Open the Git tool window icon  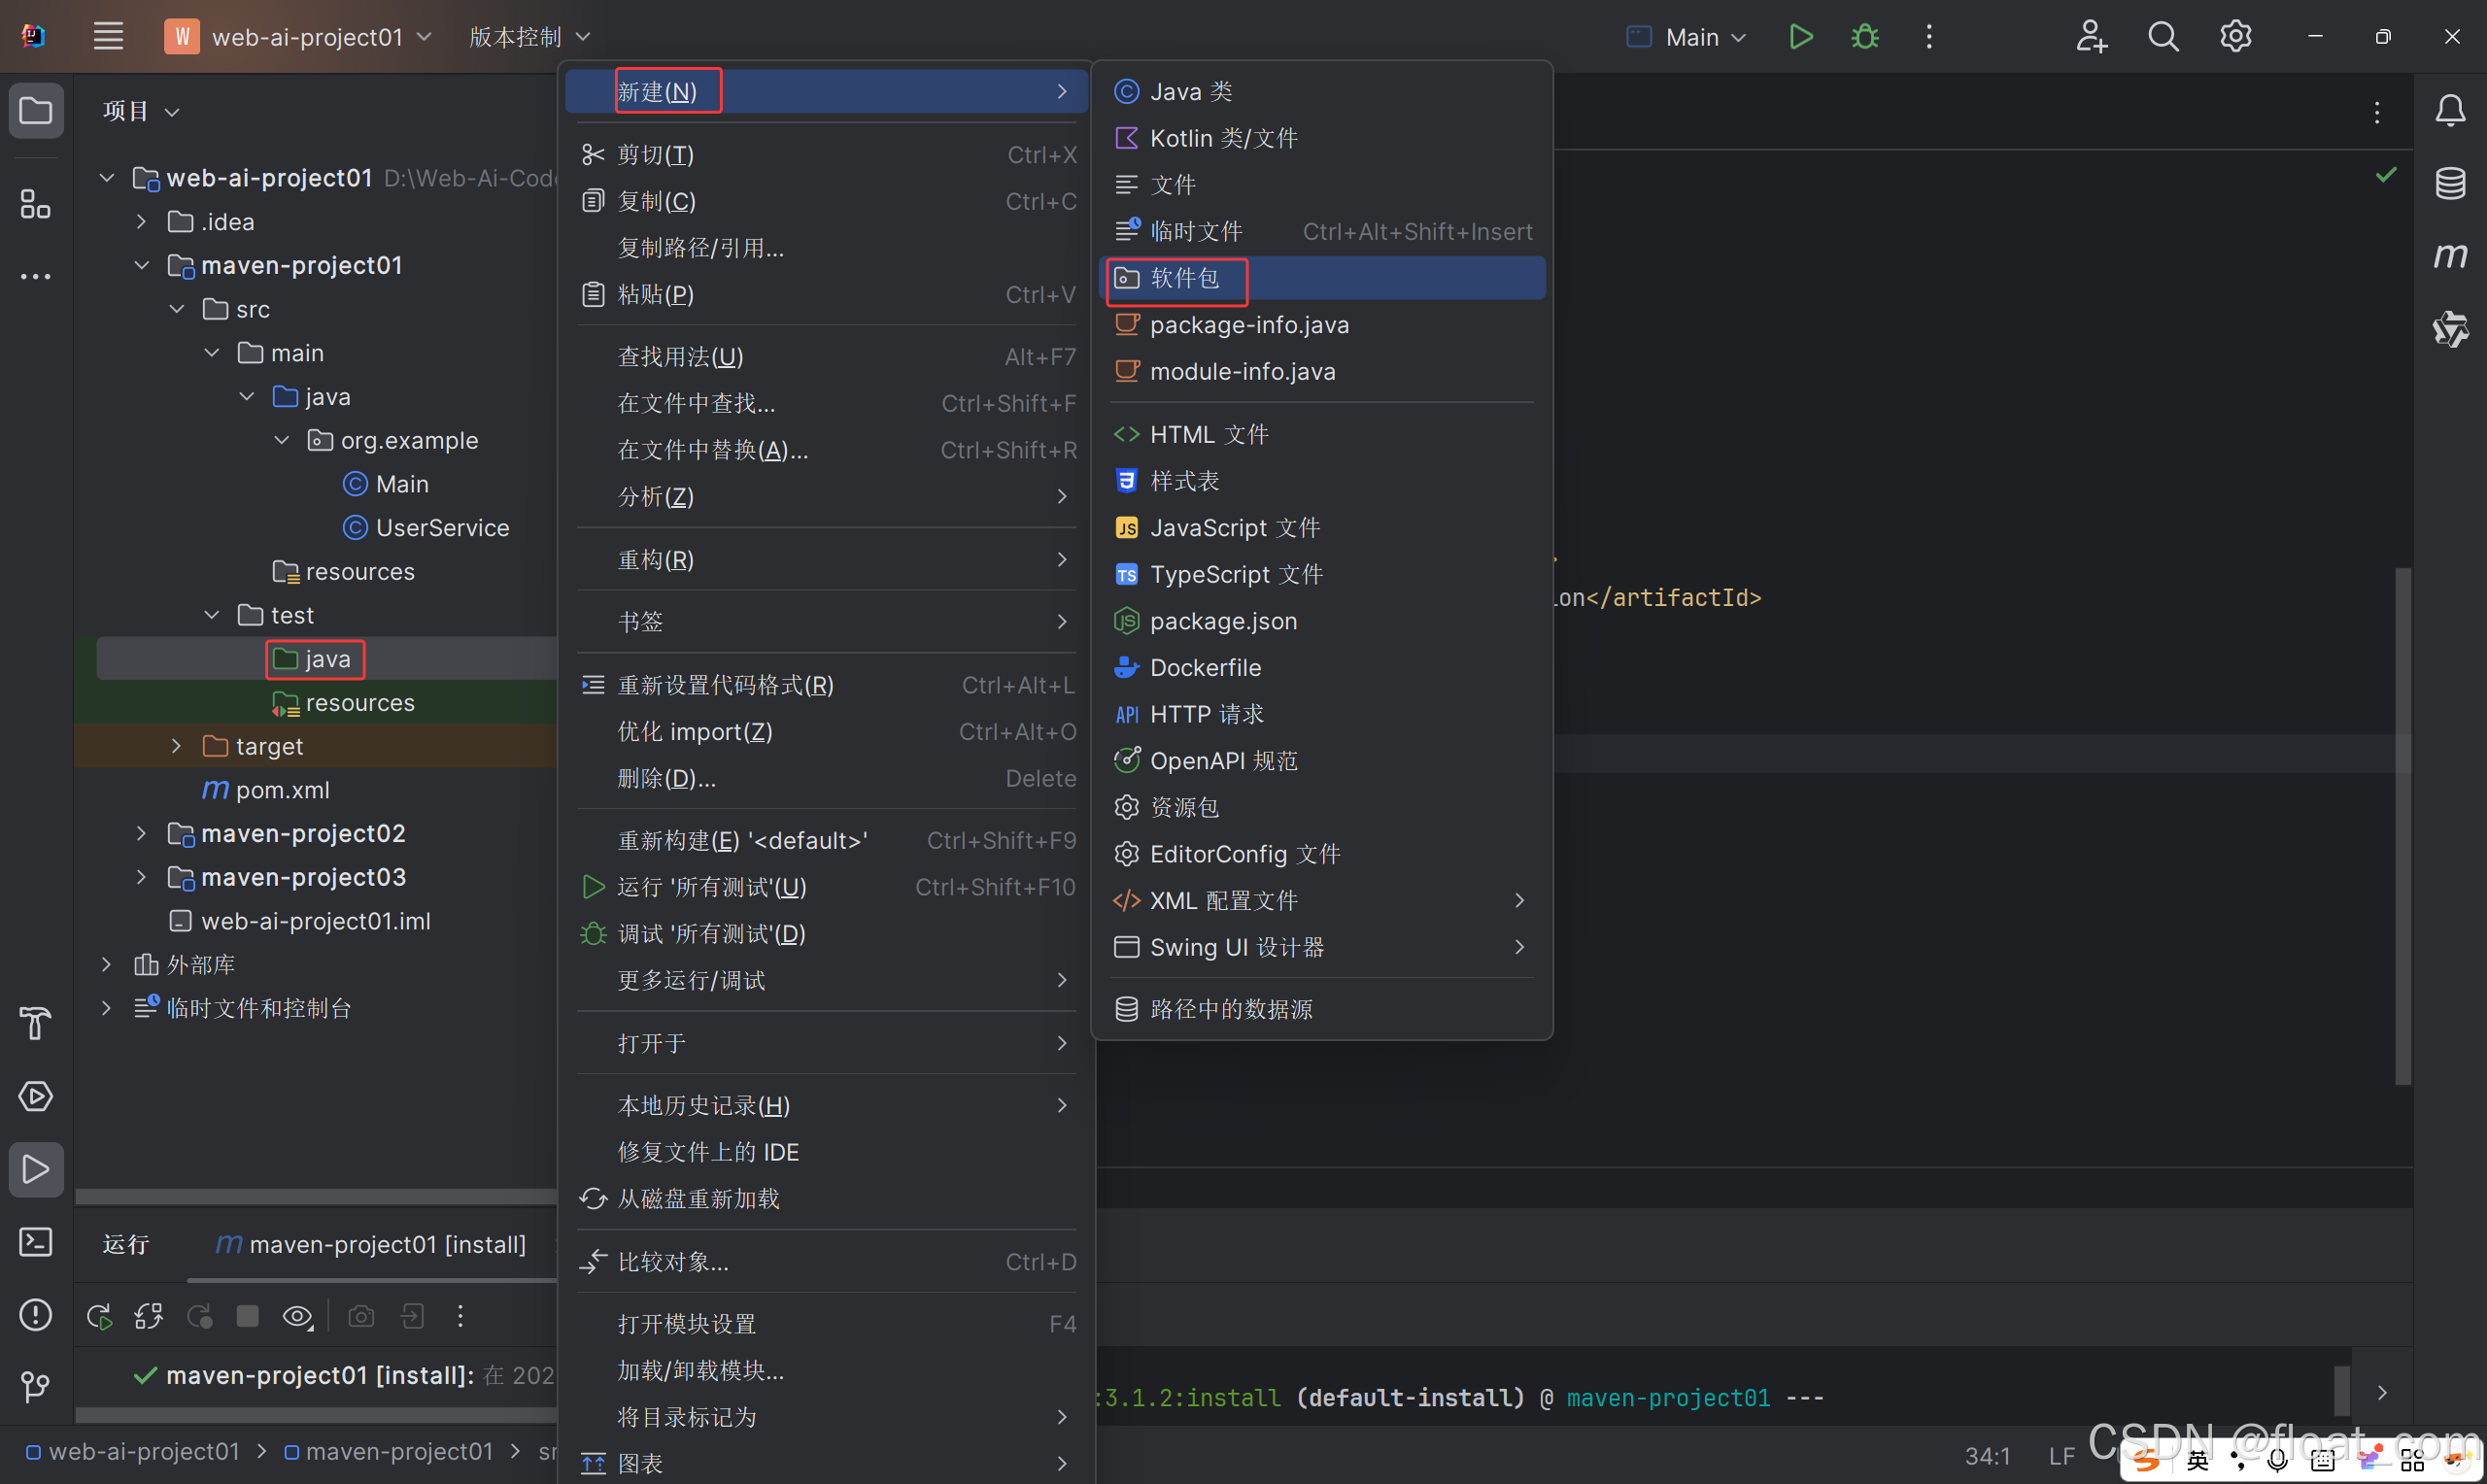pyautogui.click(x=35, y=1386)
